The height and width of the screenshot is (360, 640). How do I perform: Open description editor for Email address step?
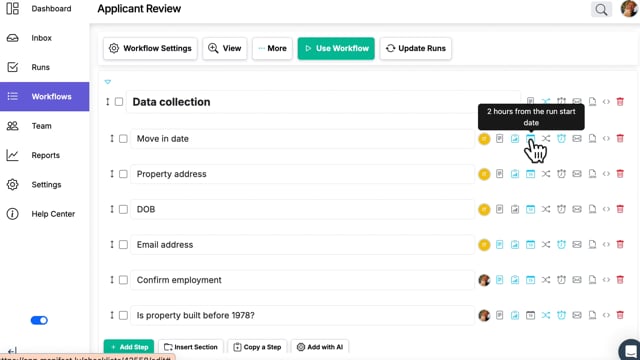pyautogui.click(x=500, y=244)
